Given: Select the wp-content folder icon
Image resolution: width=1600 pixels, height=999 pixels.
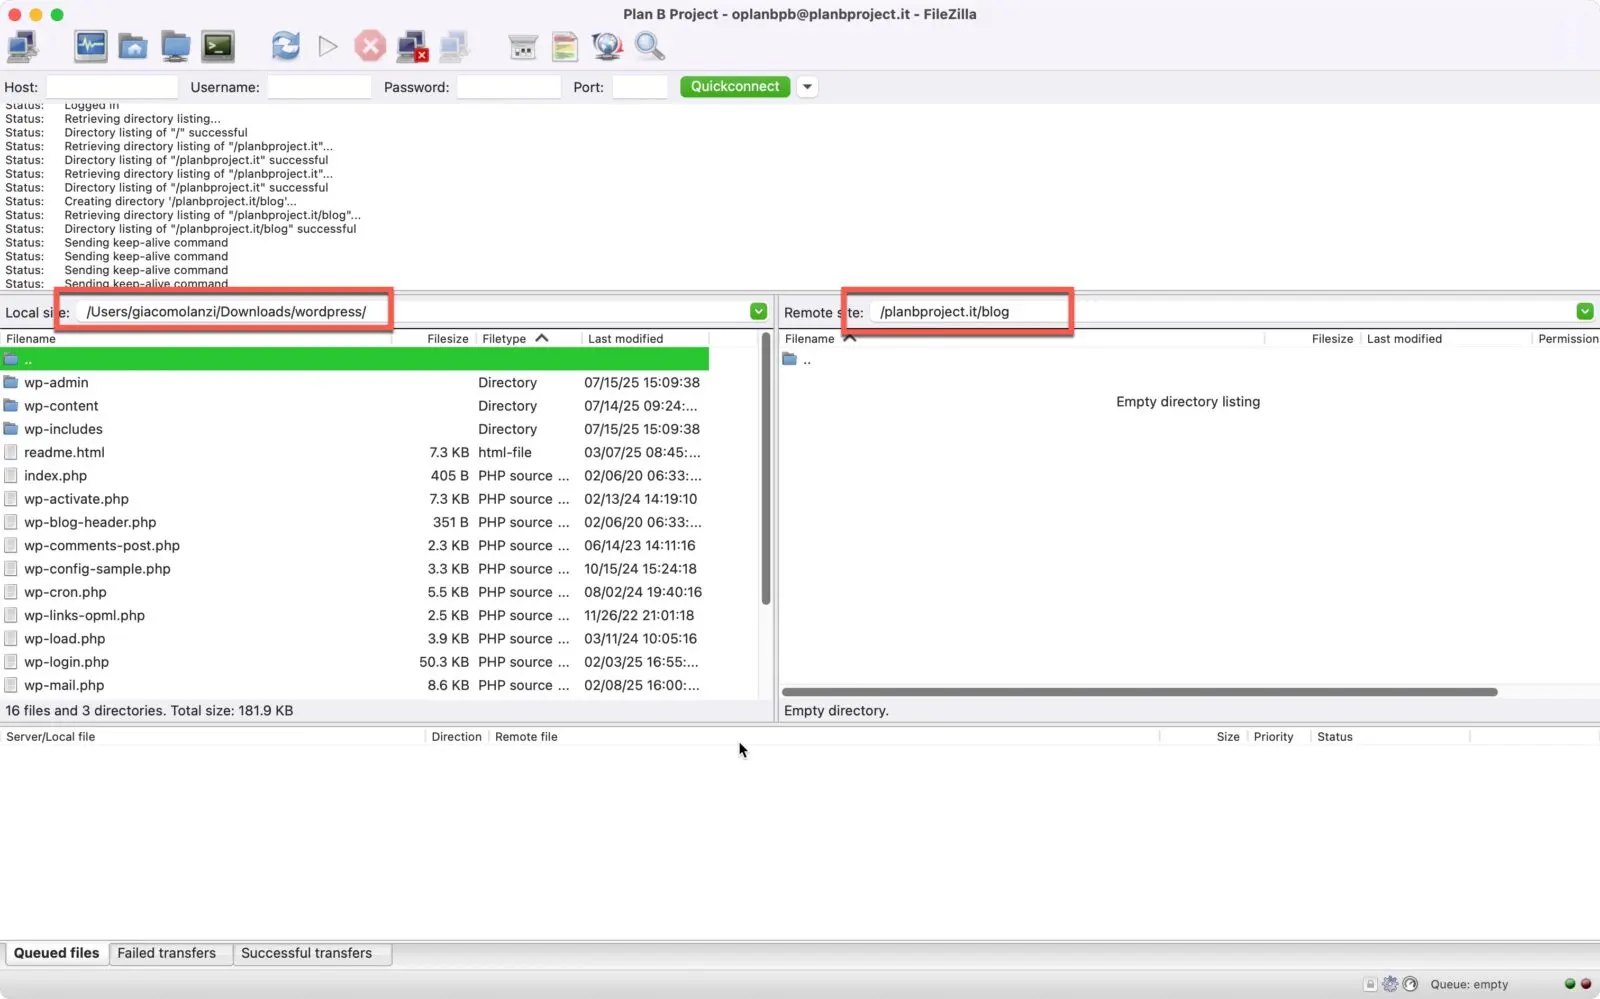Looking at the screenshot, I should pyautogui.click(x=11, y=405).
